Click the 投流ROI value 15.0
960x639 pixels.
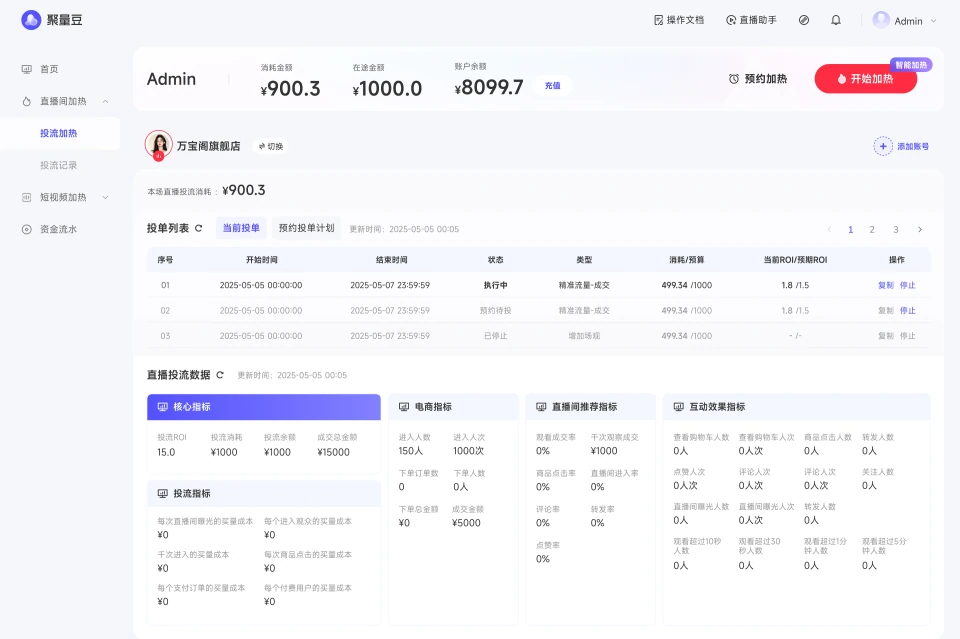(166, 452)
